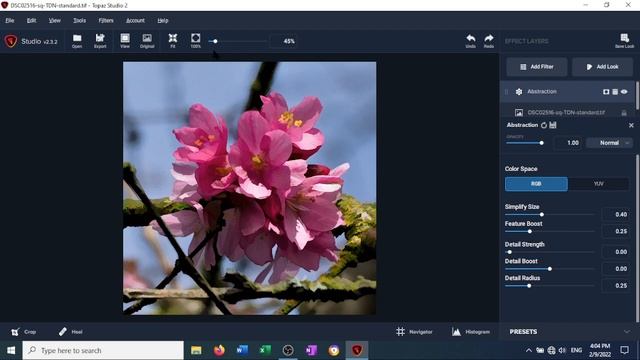Click the flower image canvas
The height and width of the screenshot is (360, 640).
coord(249,188)
